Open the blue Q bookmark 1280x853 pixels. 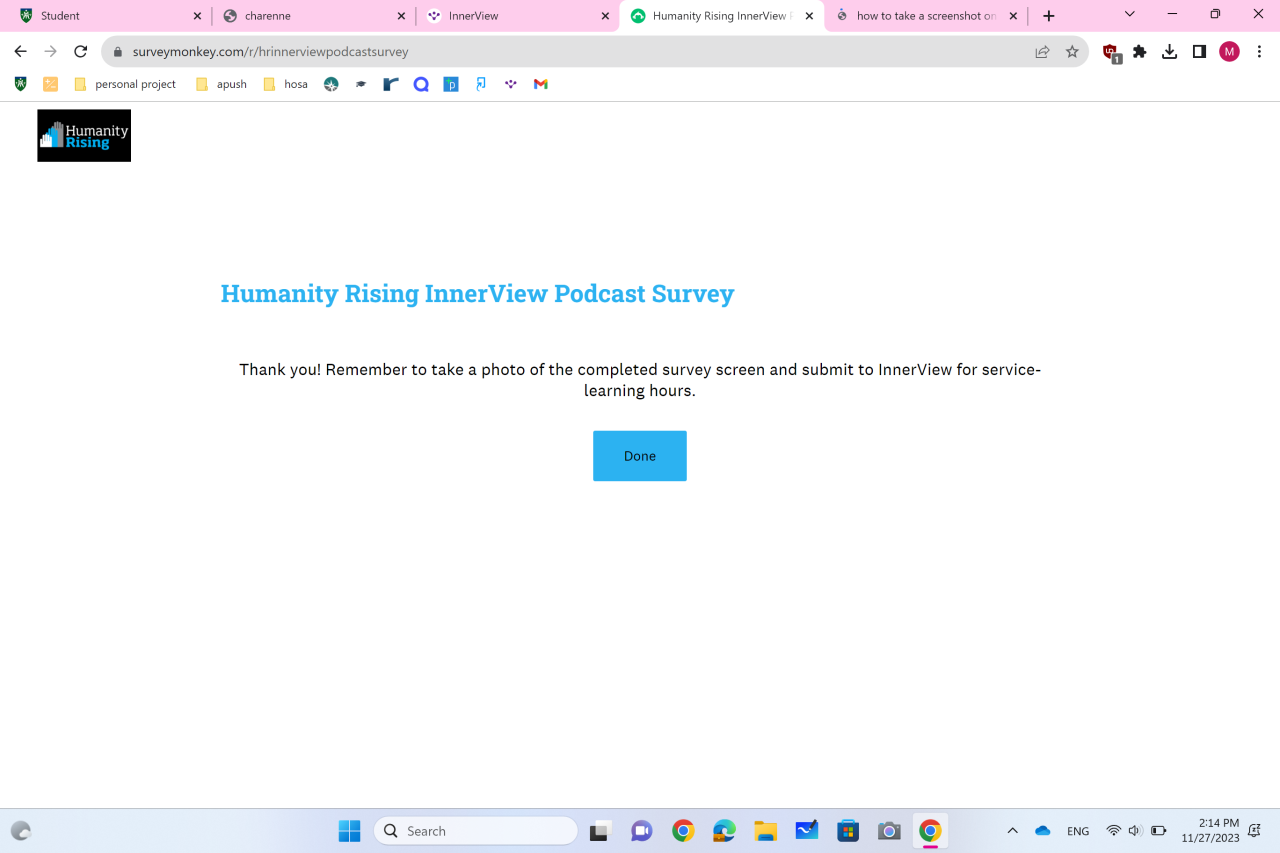(x=421, y=84)
